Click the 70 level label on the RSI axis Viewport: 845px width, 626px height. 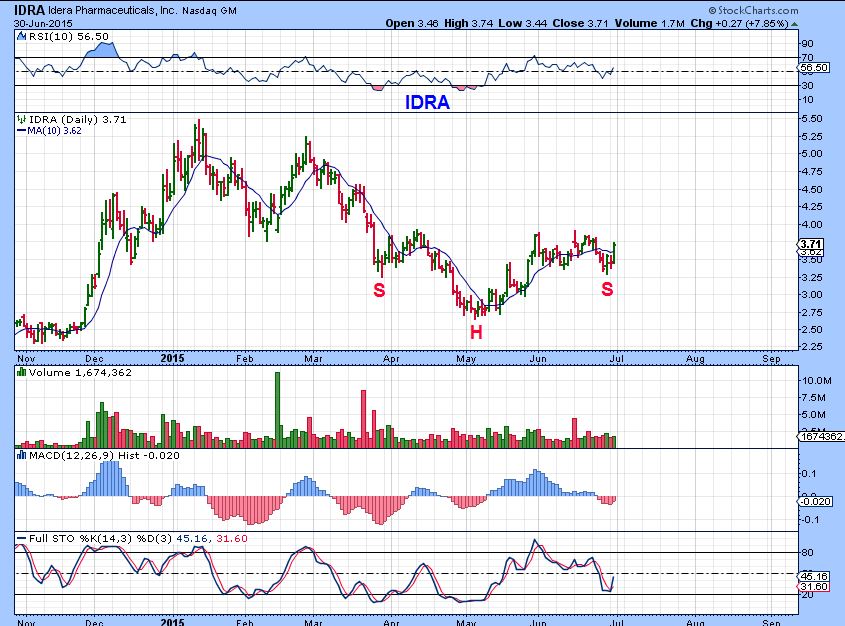click(807, 58)
